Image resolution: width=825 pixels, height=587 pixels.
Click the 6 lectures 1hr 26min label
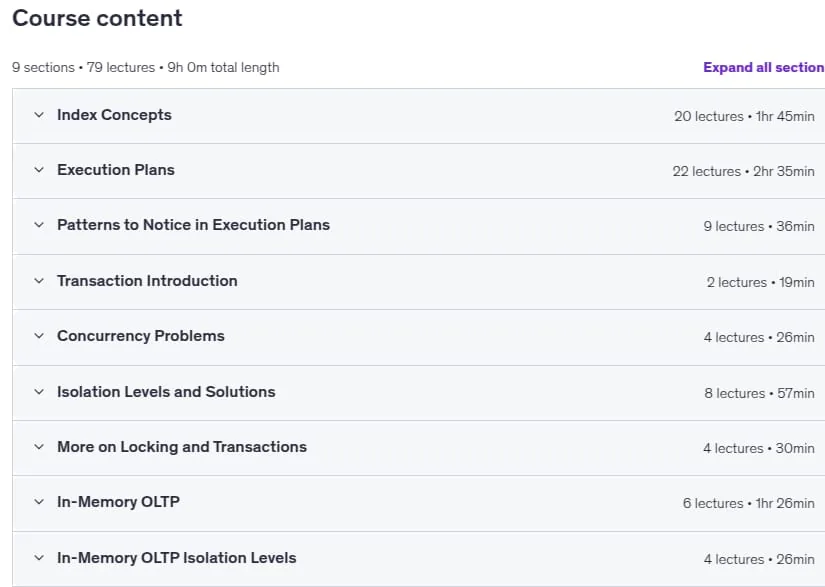(748, 503)
